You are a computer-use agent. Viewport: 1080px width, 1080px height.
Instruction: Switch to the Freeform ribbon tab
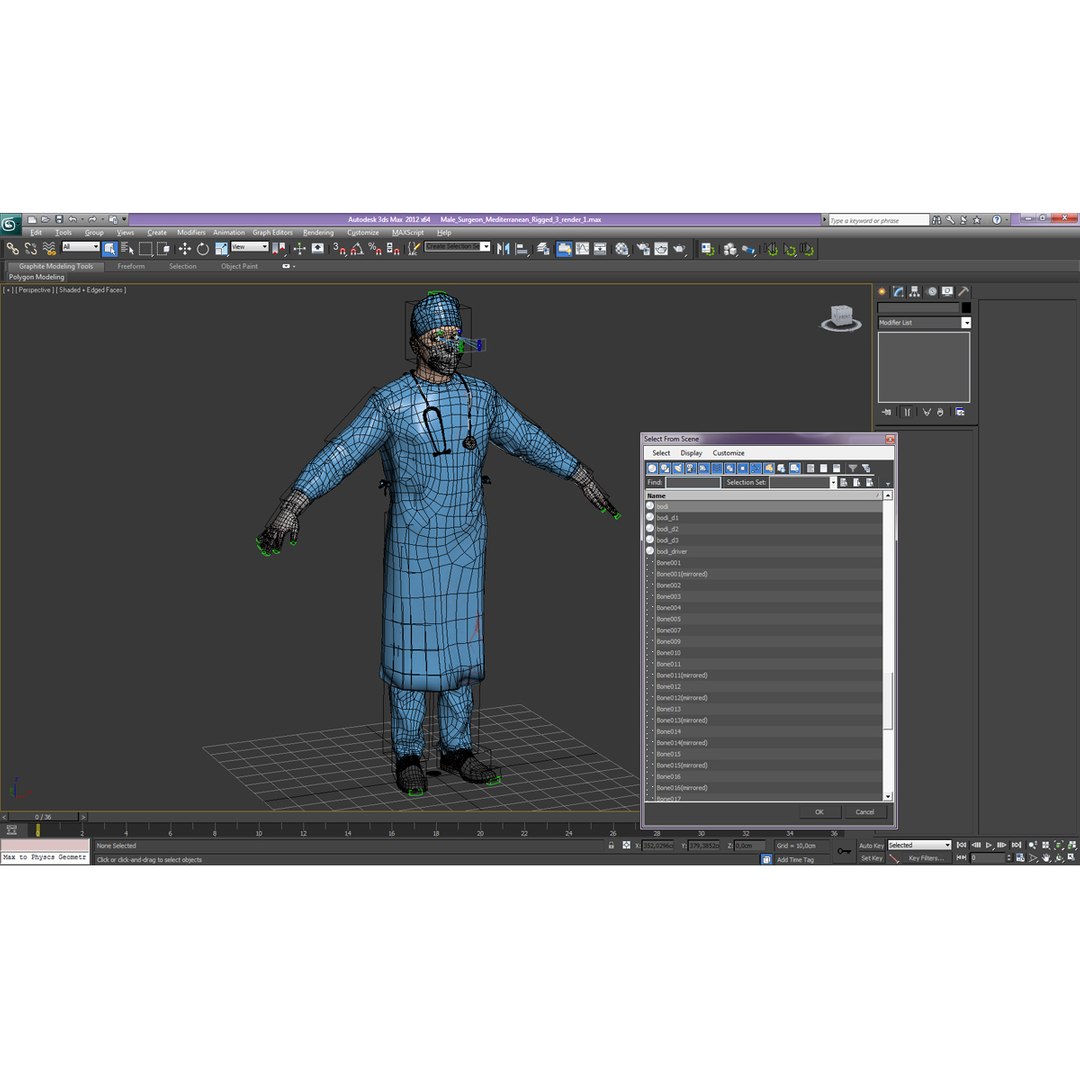pyautogui.click(x=131, y=266)
